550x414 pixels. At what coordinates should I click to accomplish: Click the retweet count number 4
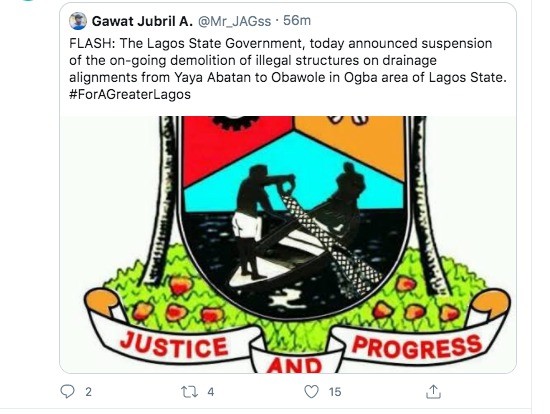(210, 392)
